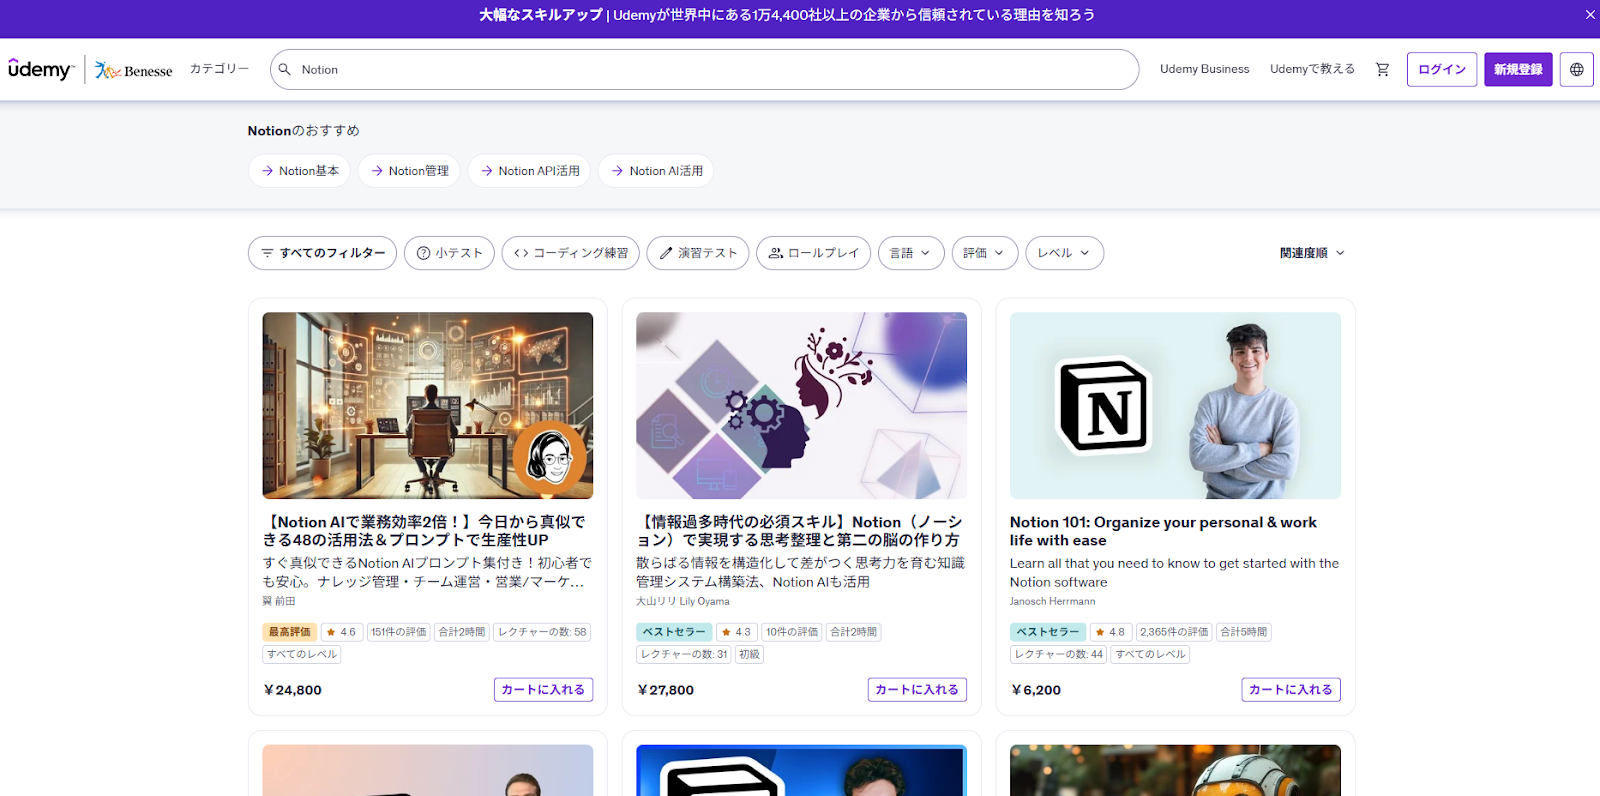1600x796 pixels.
Task: Open the 関連度順 sort dropdown
Action: 1312,253
